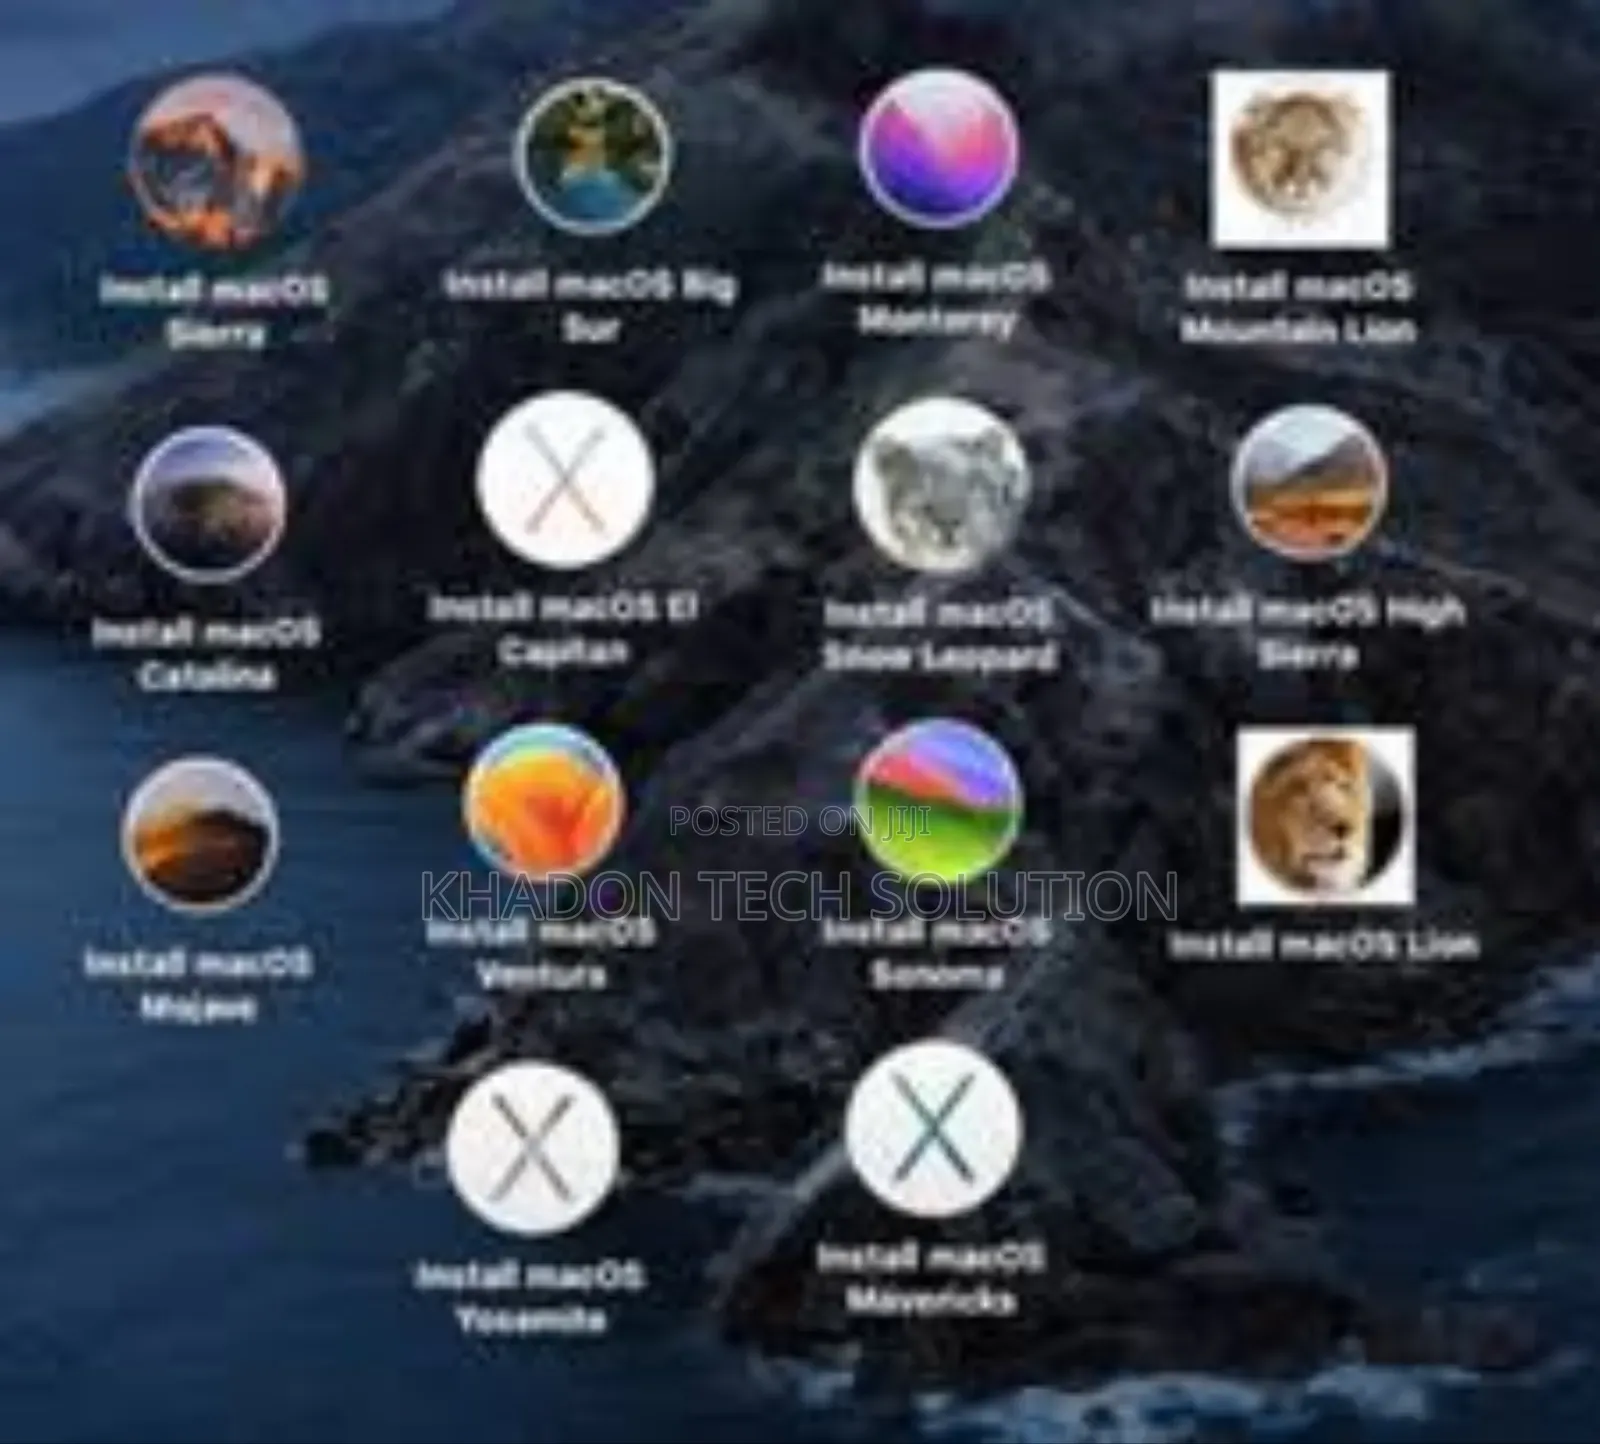
Task: Select the Install macOS Ventura icon
Action: pyautogui.click(x=543, y=805)
